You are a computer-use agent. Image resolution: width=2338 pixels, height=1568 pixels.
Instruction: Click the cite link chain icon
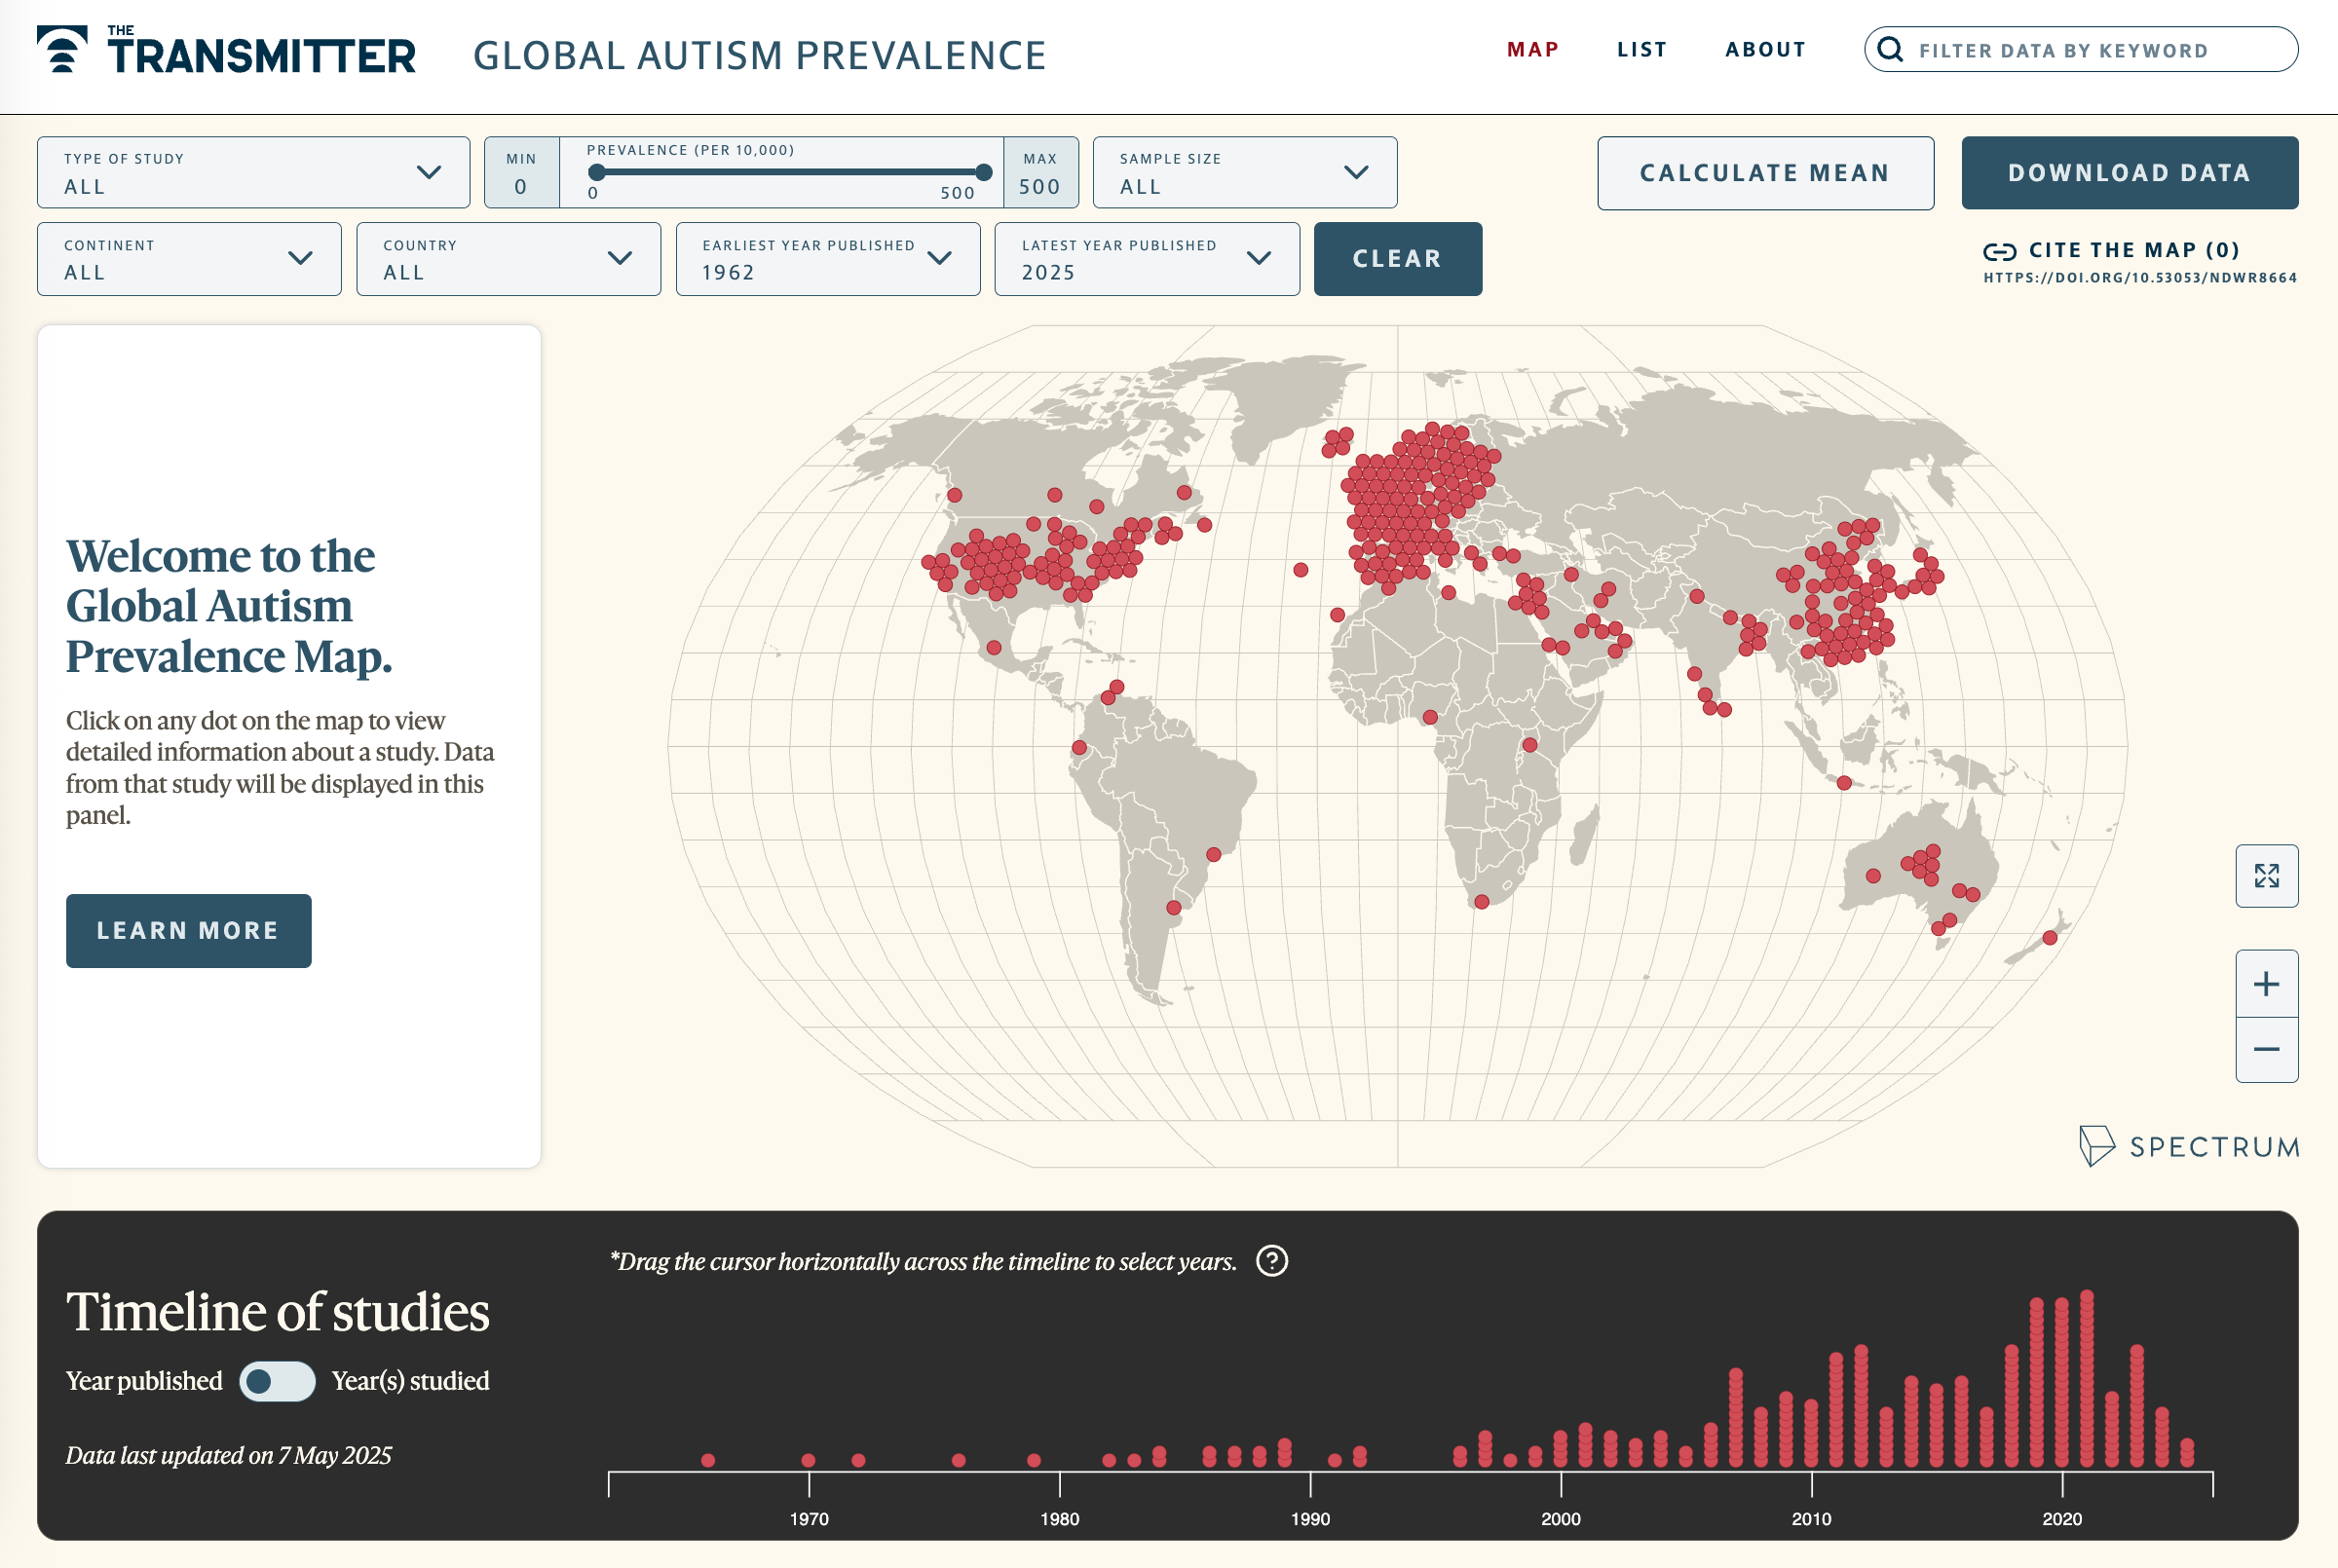(x=1999, y=251)
